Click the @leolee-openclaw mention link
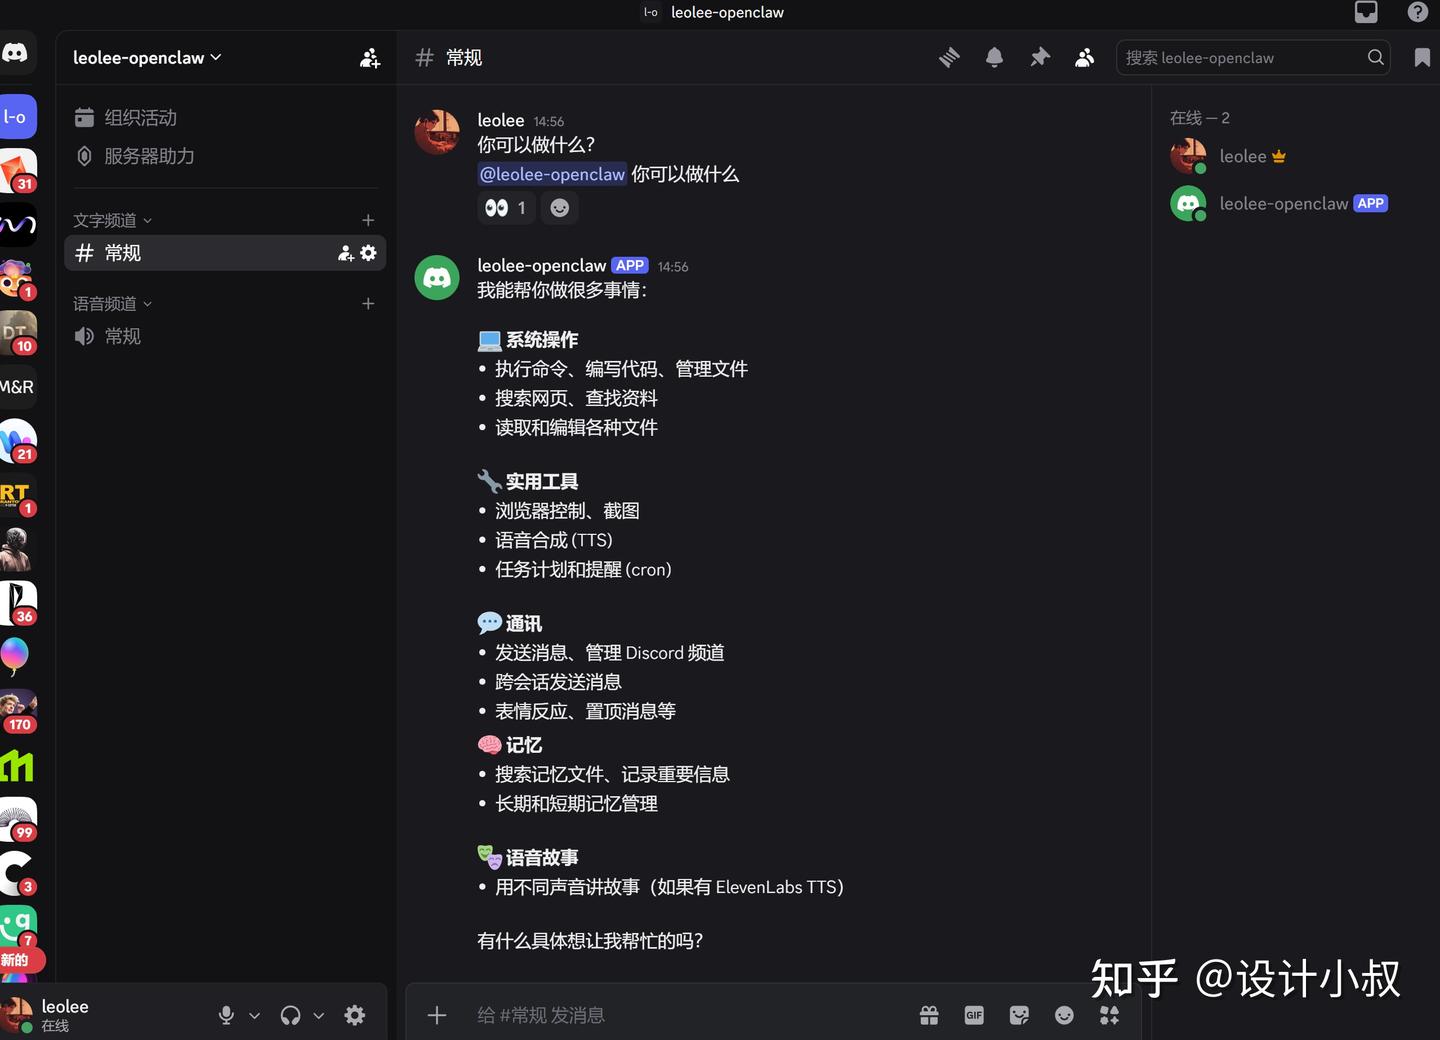The image size is (1440, 1040). (x=552, y=174)
